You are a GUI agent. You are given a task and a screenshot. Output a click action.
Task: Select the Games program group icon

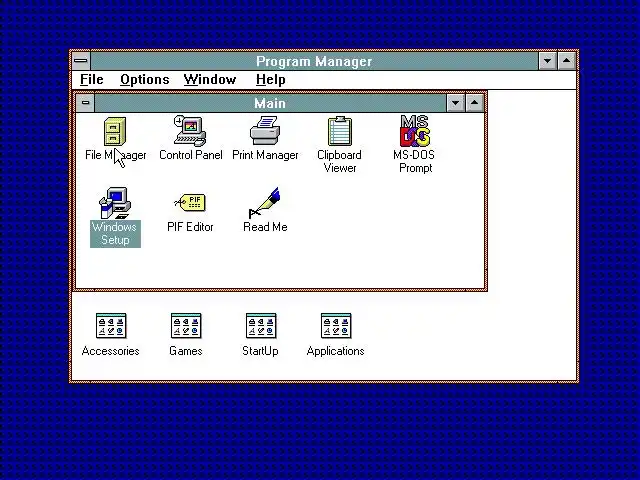point(186,326)
